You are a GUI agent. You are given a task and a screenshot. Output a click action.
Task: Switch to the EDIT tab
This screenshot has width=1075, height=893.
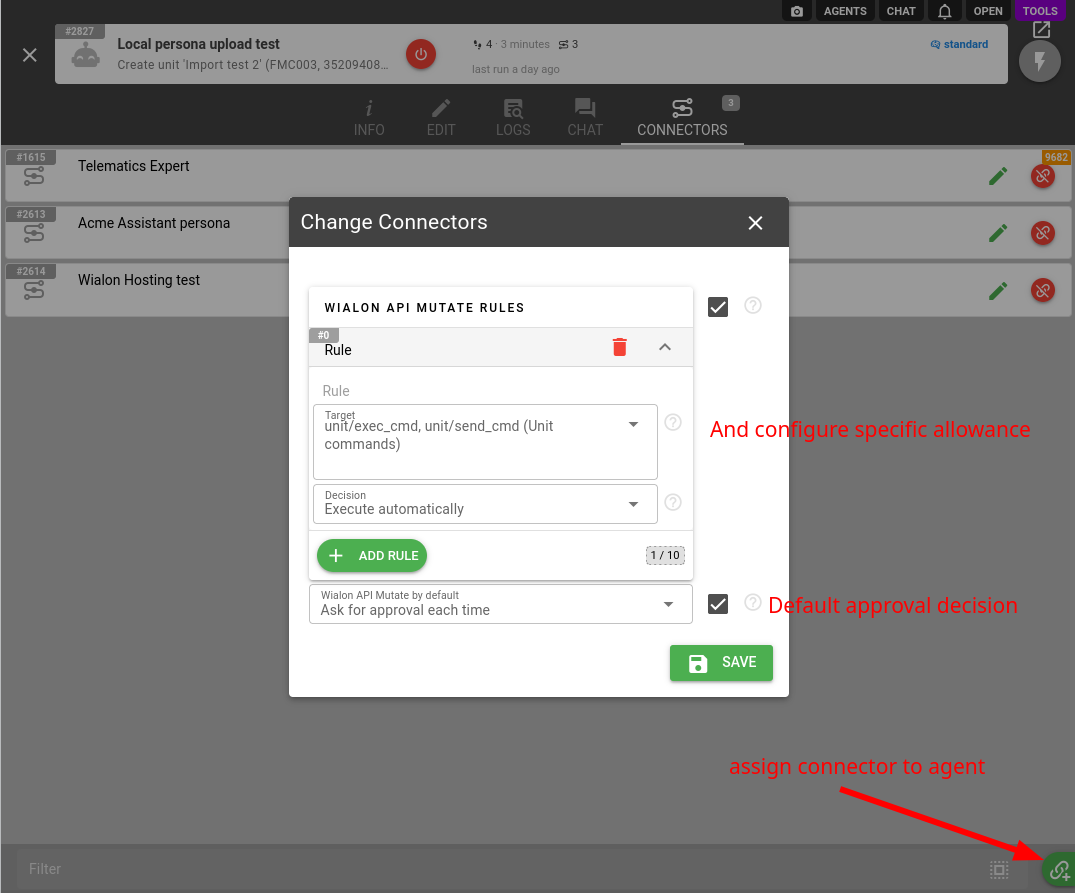pyautogui.click(x=441, y=118)
